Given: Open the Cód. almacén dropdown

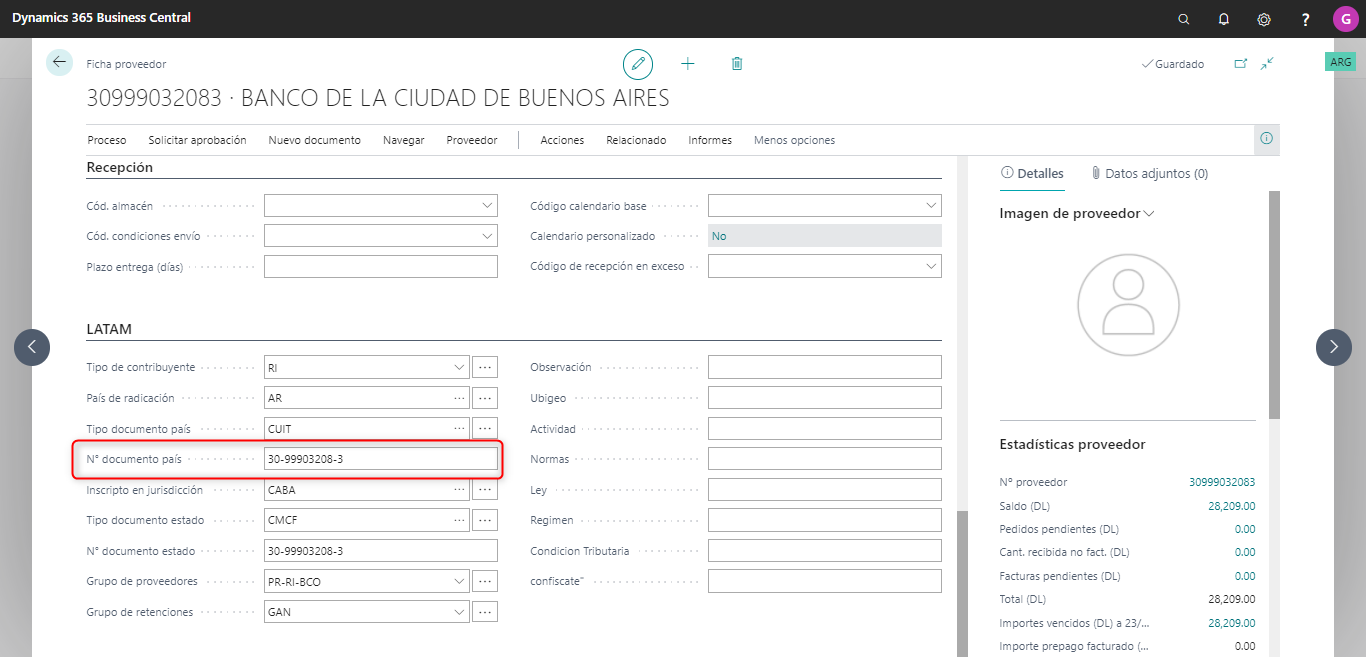Looking at the screenshot, I should click(487, 206).
